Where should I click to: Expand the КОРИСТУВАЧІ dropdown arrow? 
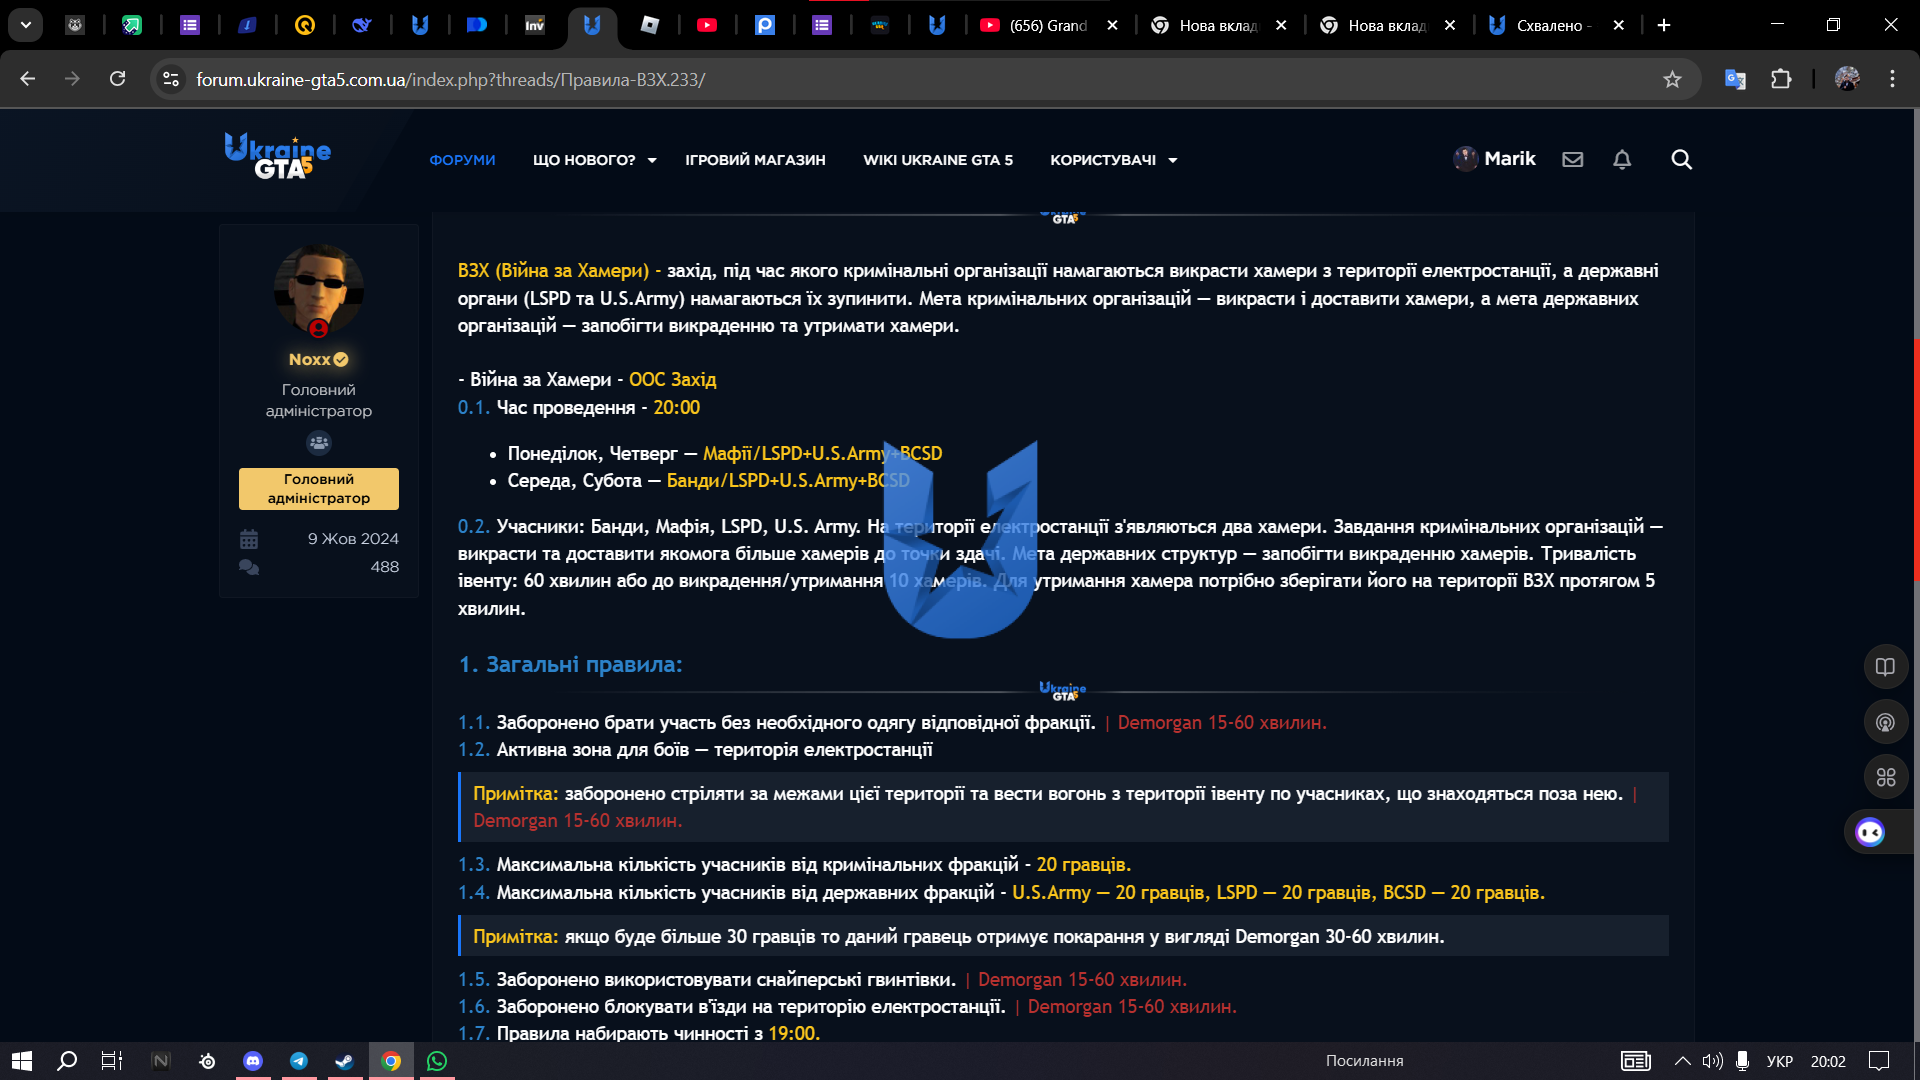(x=1173, y=160)
